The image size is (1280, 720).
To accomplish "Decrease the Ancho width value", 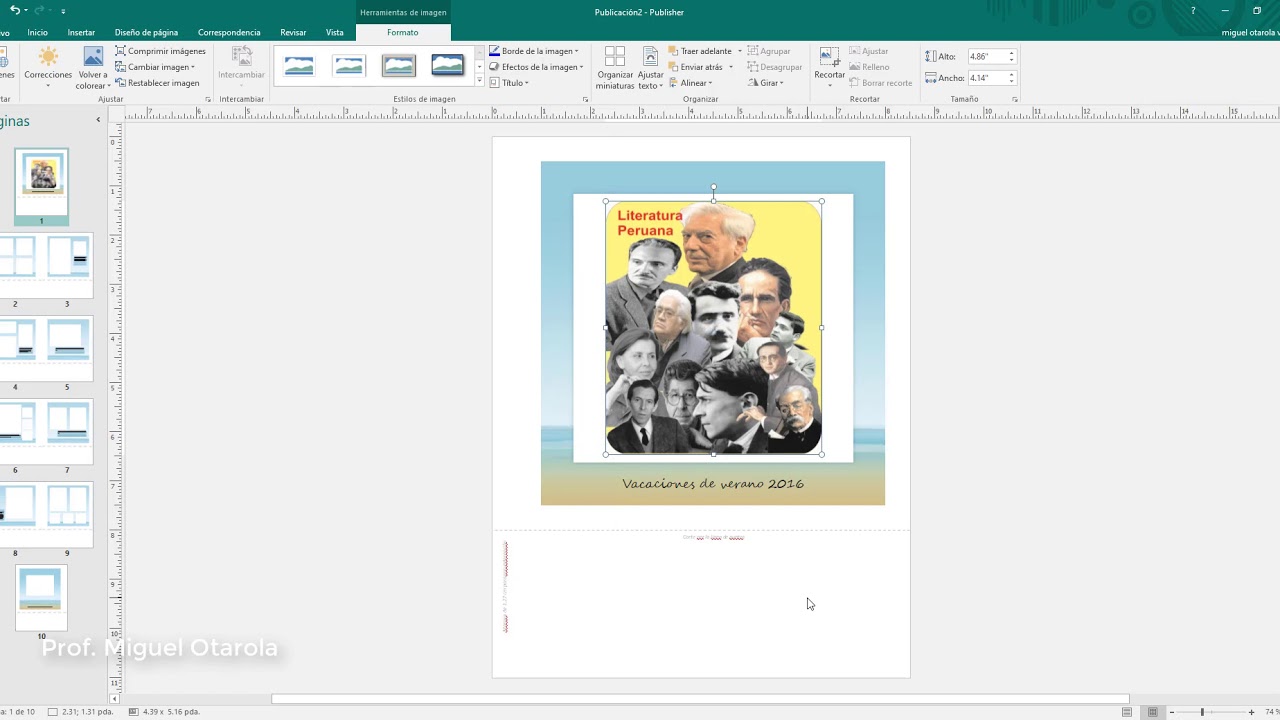I will [1012, 81].
